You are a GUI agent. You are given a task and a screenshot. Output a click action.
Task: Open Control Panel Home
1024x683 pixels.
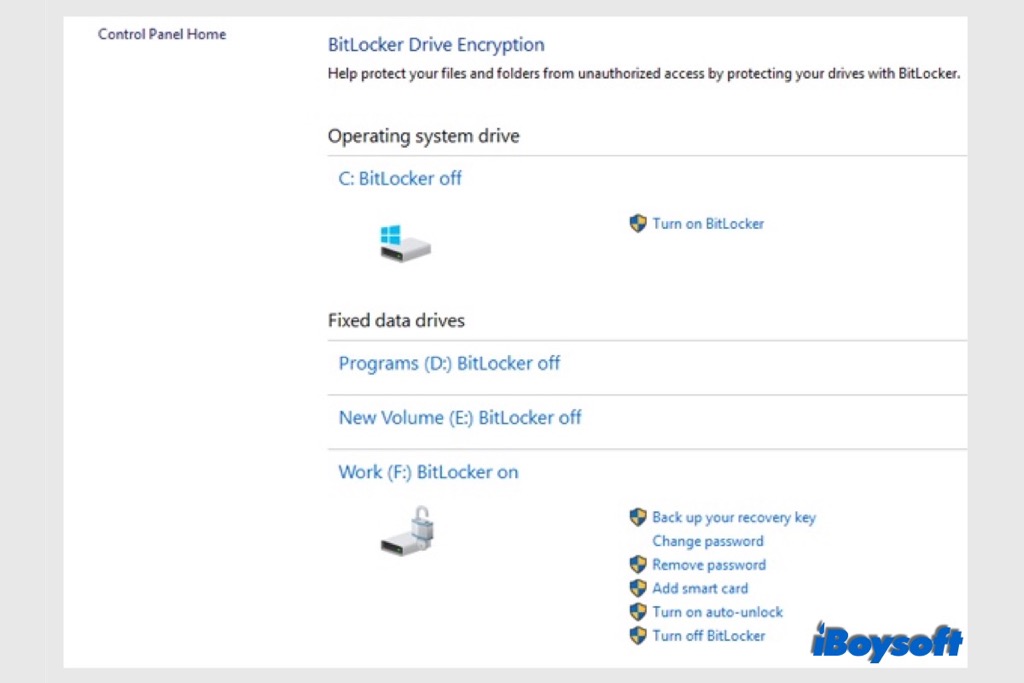[x=161, y=33]
